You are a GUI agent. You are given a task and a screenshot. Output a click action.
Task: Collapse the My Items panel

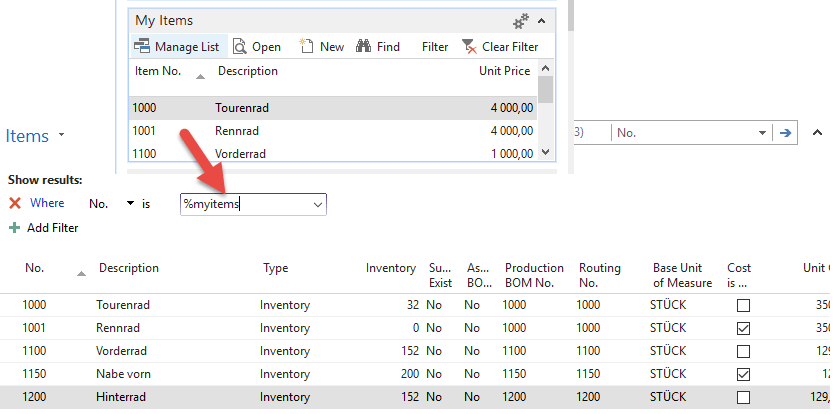(x=542, y=20)
